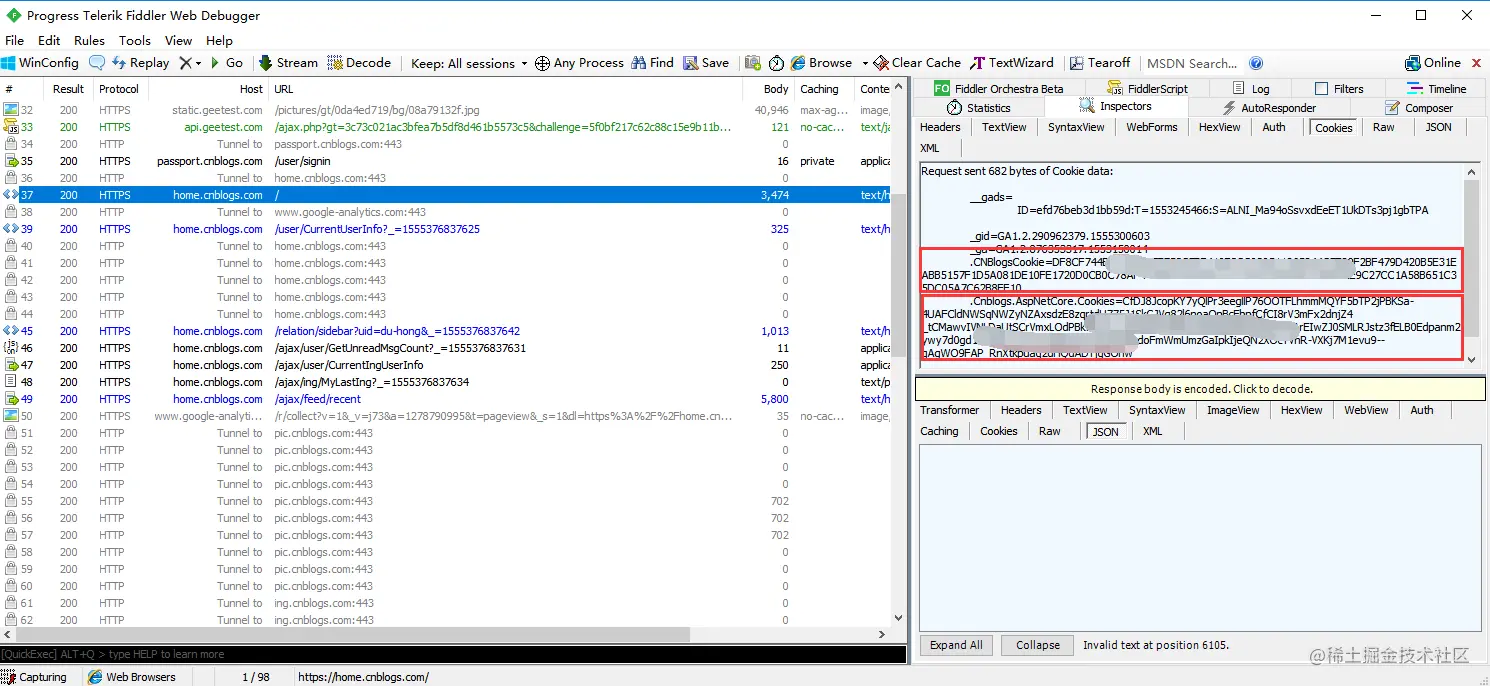Click Any Process target picker

[579, 63]
